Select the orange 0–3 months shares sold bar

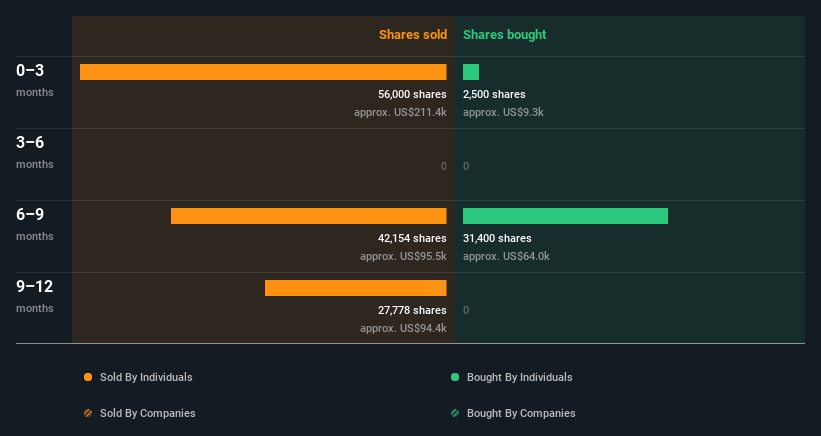263,72
